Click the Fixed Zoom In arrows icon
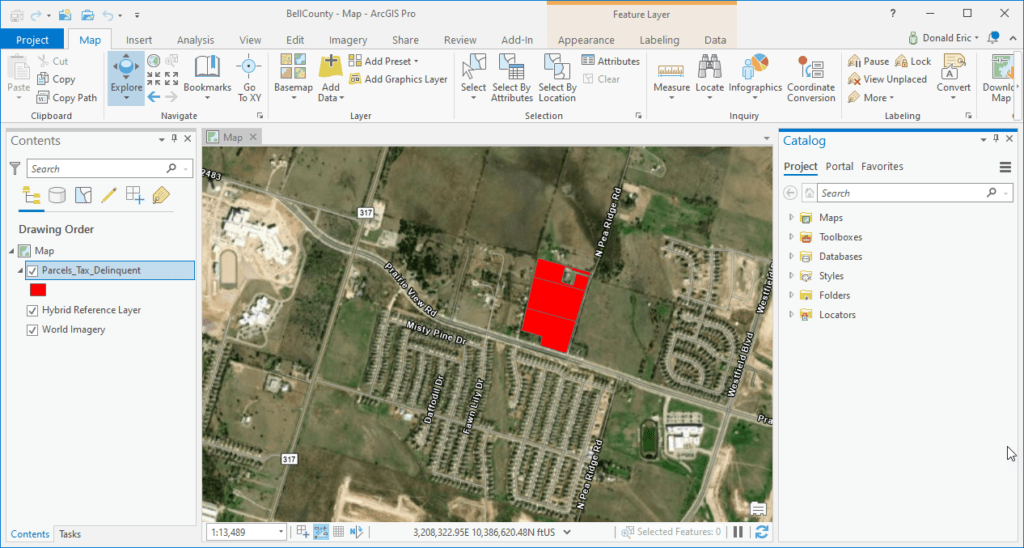Screen dimensions: 1024x548 [x=153, y=79]
